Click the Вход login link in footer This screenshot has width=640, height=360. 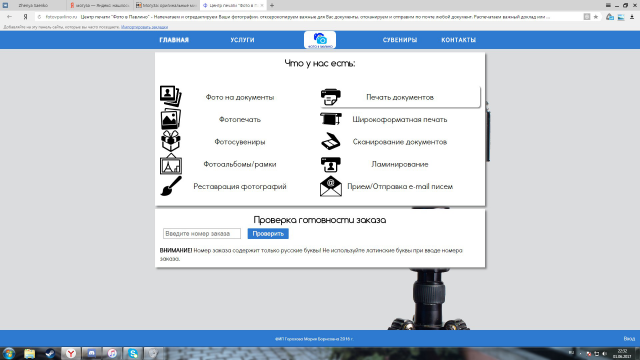629,339
